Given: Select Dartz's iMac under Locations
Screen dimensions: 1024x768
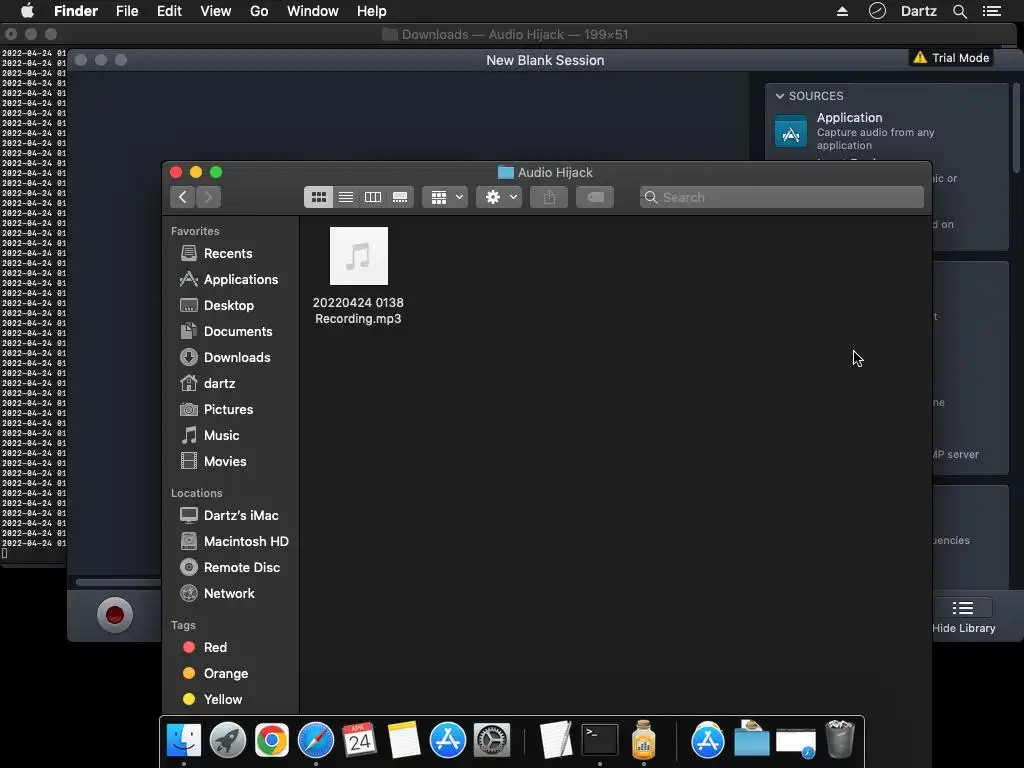Looking at the screenshot, I should [230, 515].
